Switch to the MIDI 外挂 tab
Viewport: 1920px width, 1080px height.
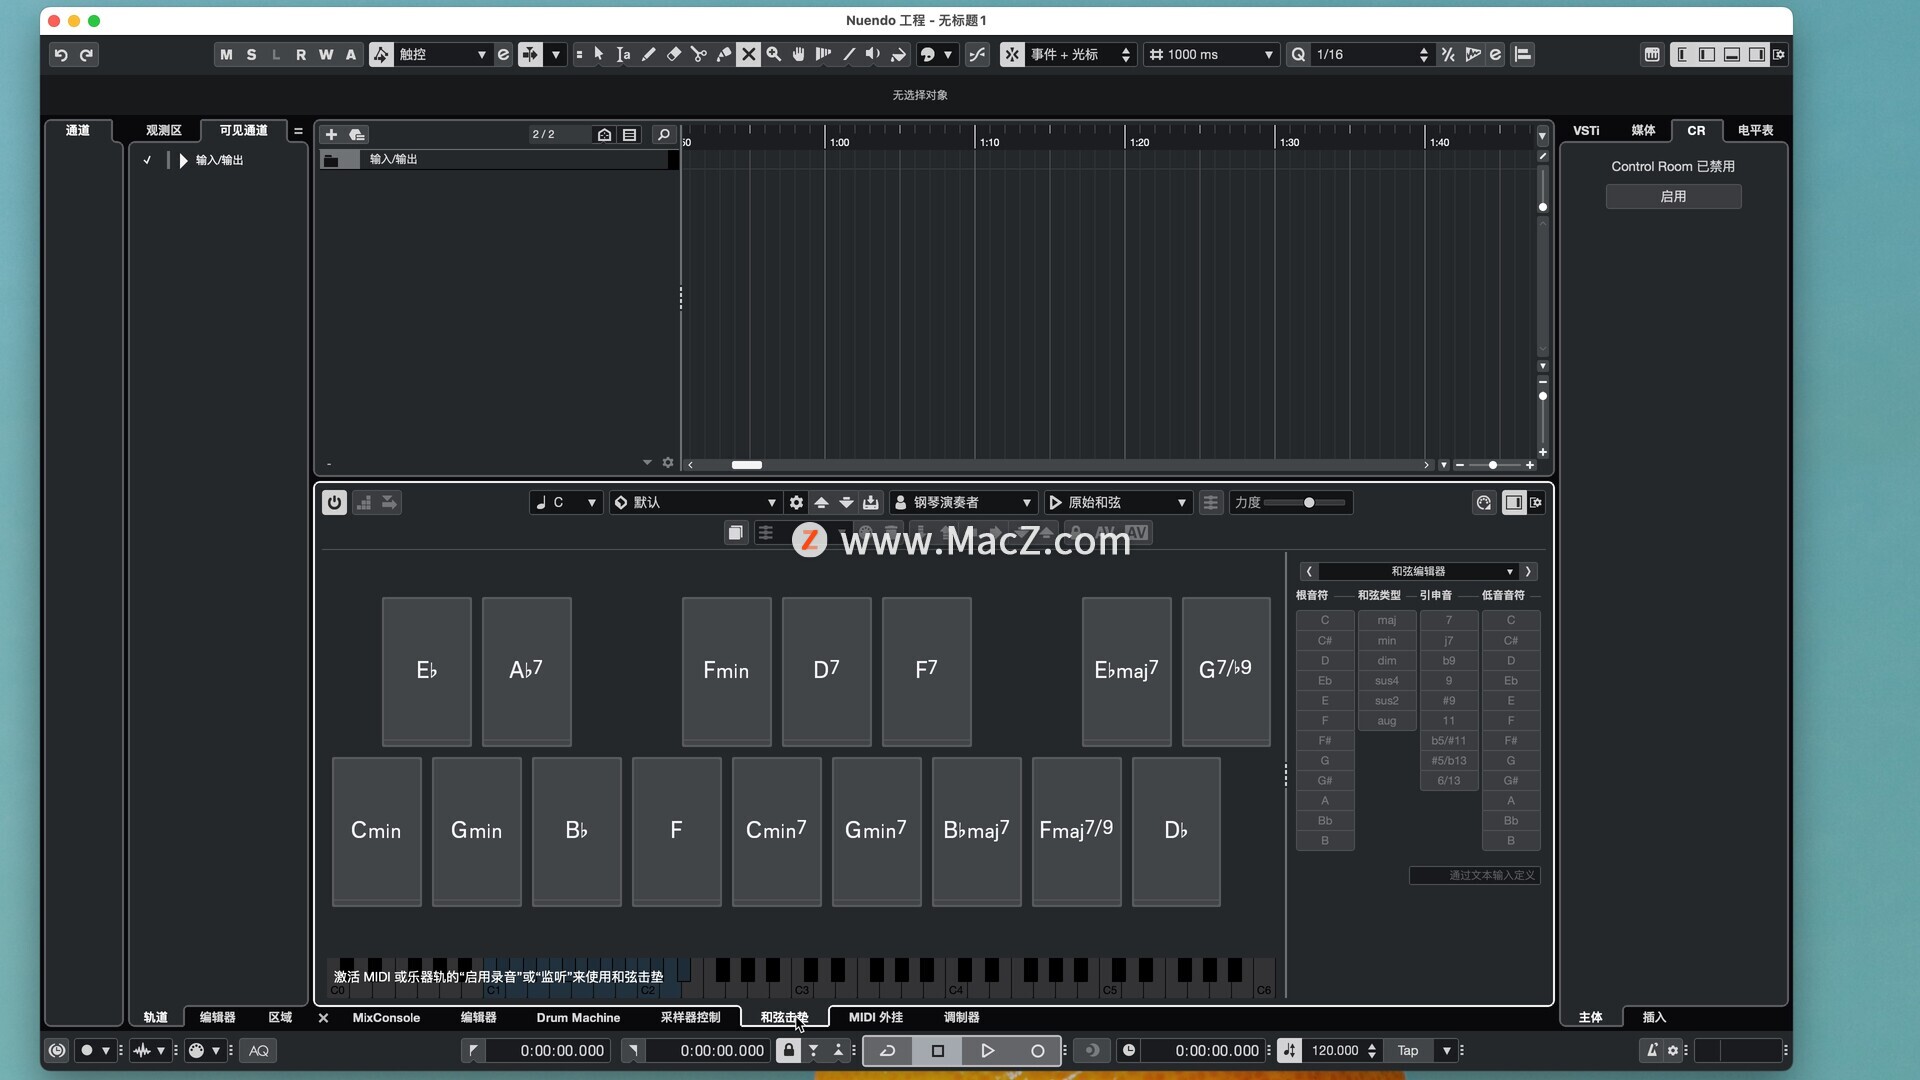pyautogui.click(x=875, y=1017)
